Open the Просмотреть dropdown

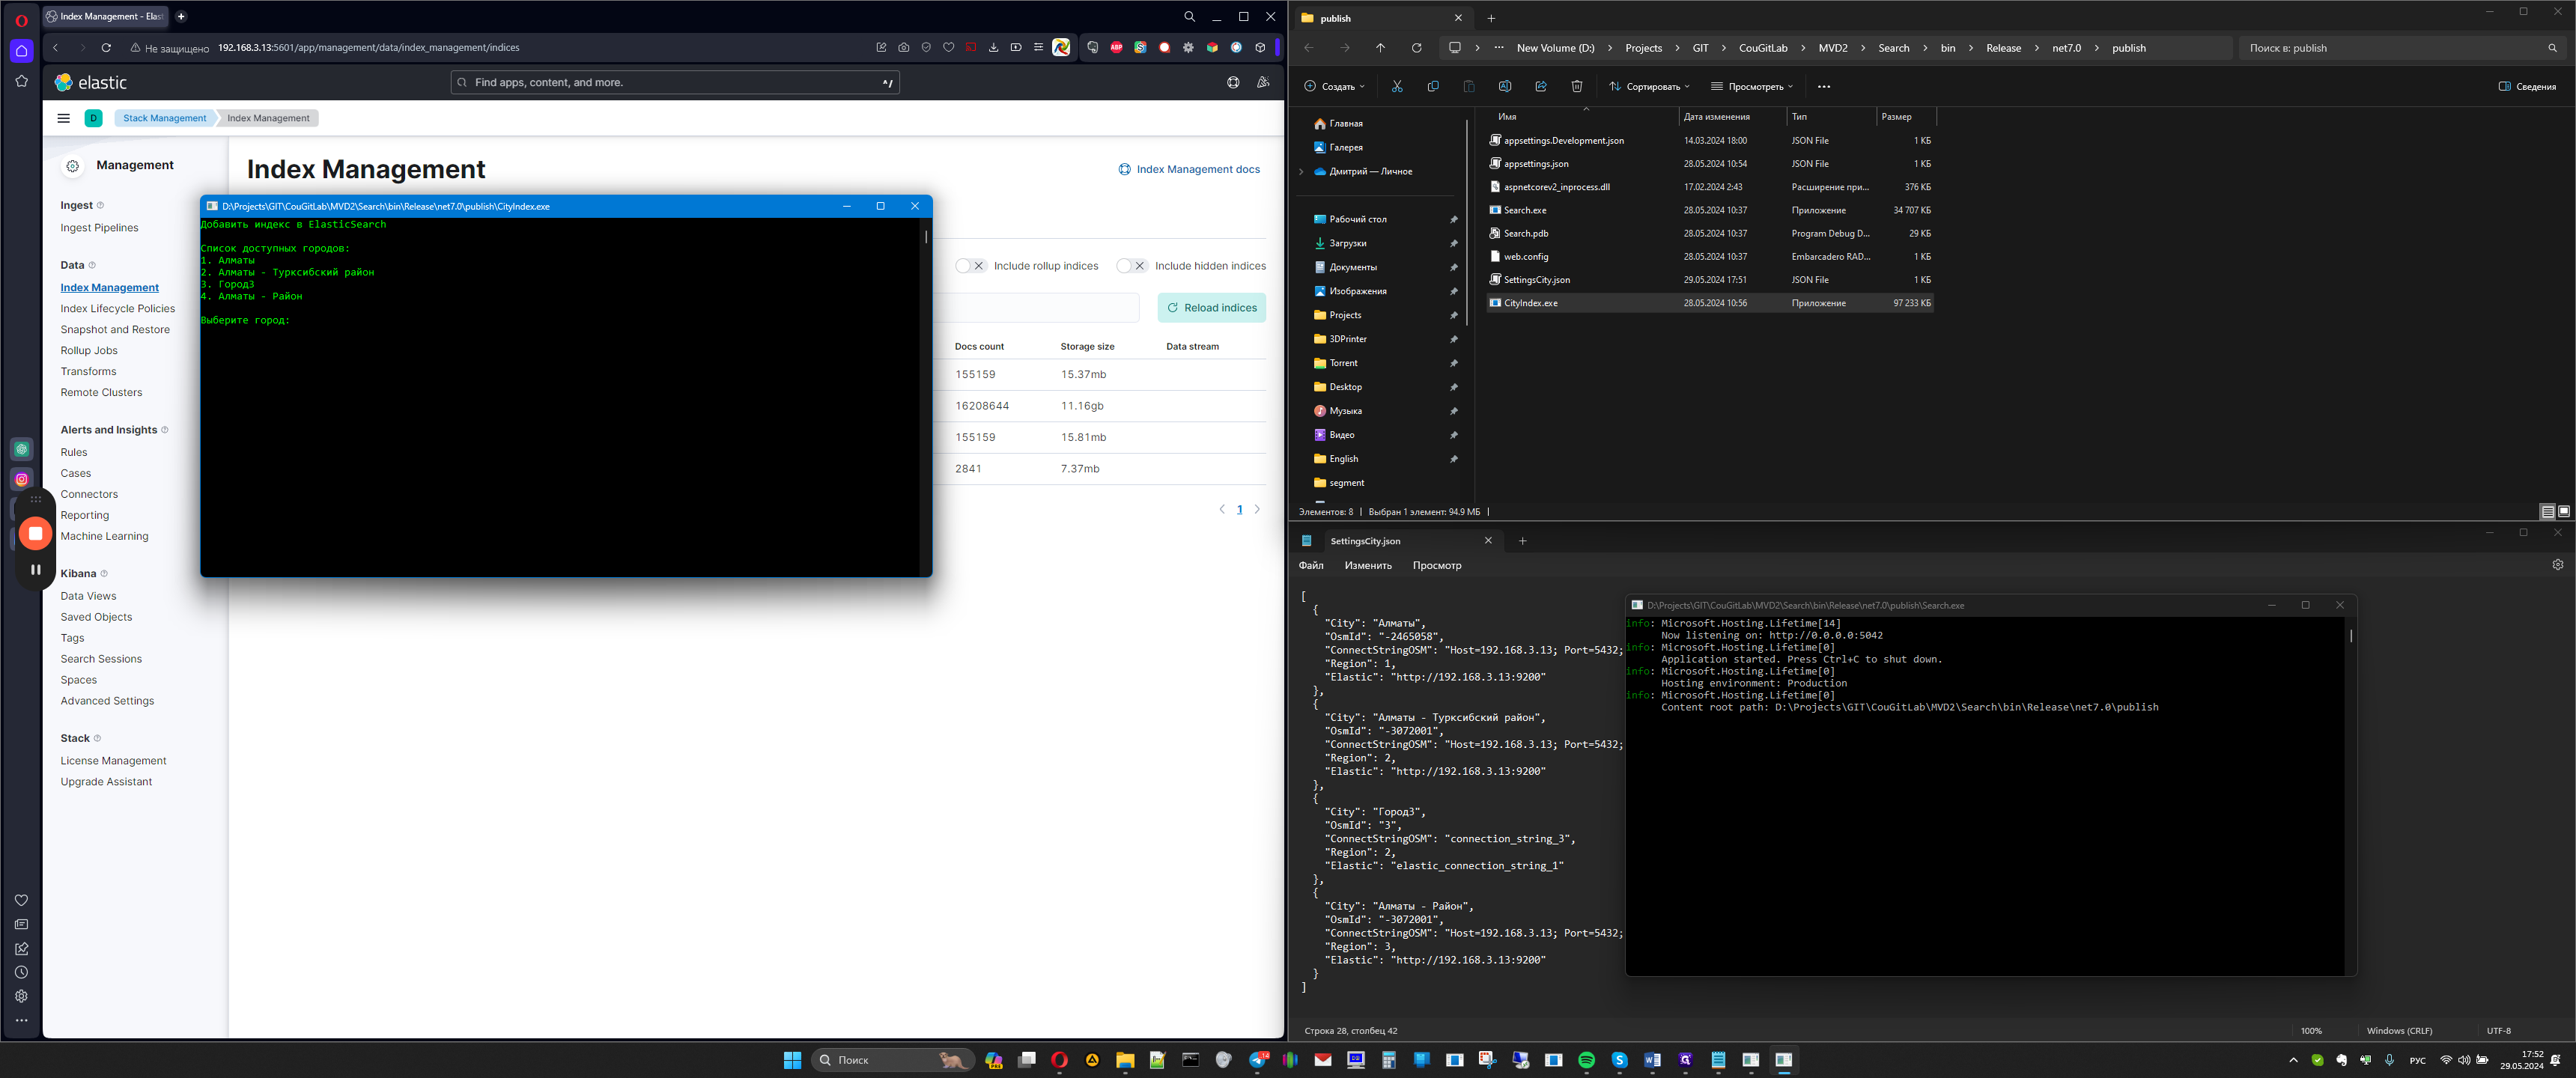coord(1752,86)
